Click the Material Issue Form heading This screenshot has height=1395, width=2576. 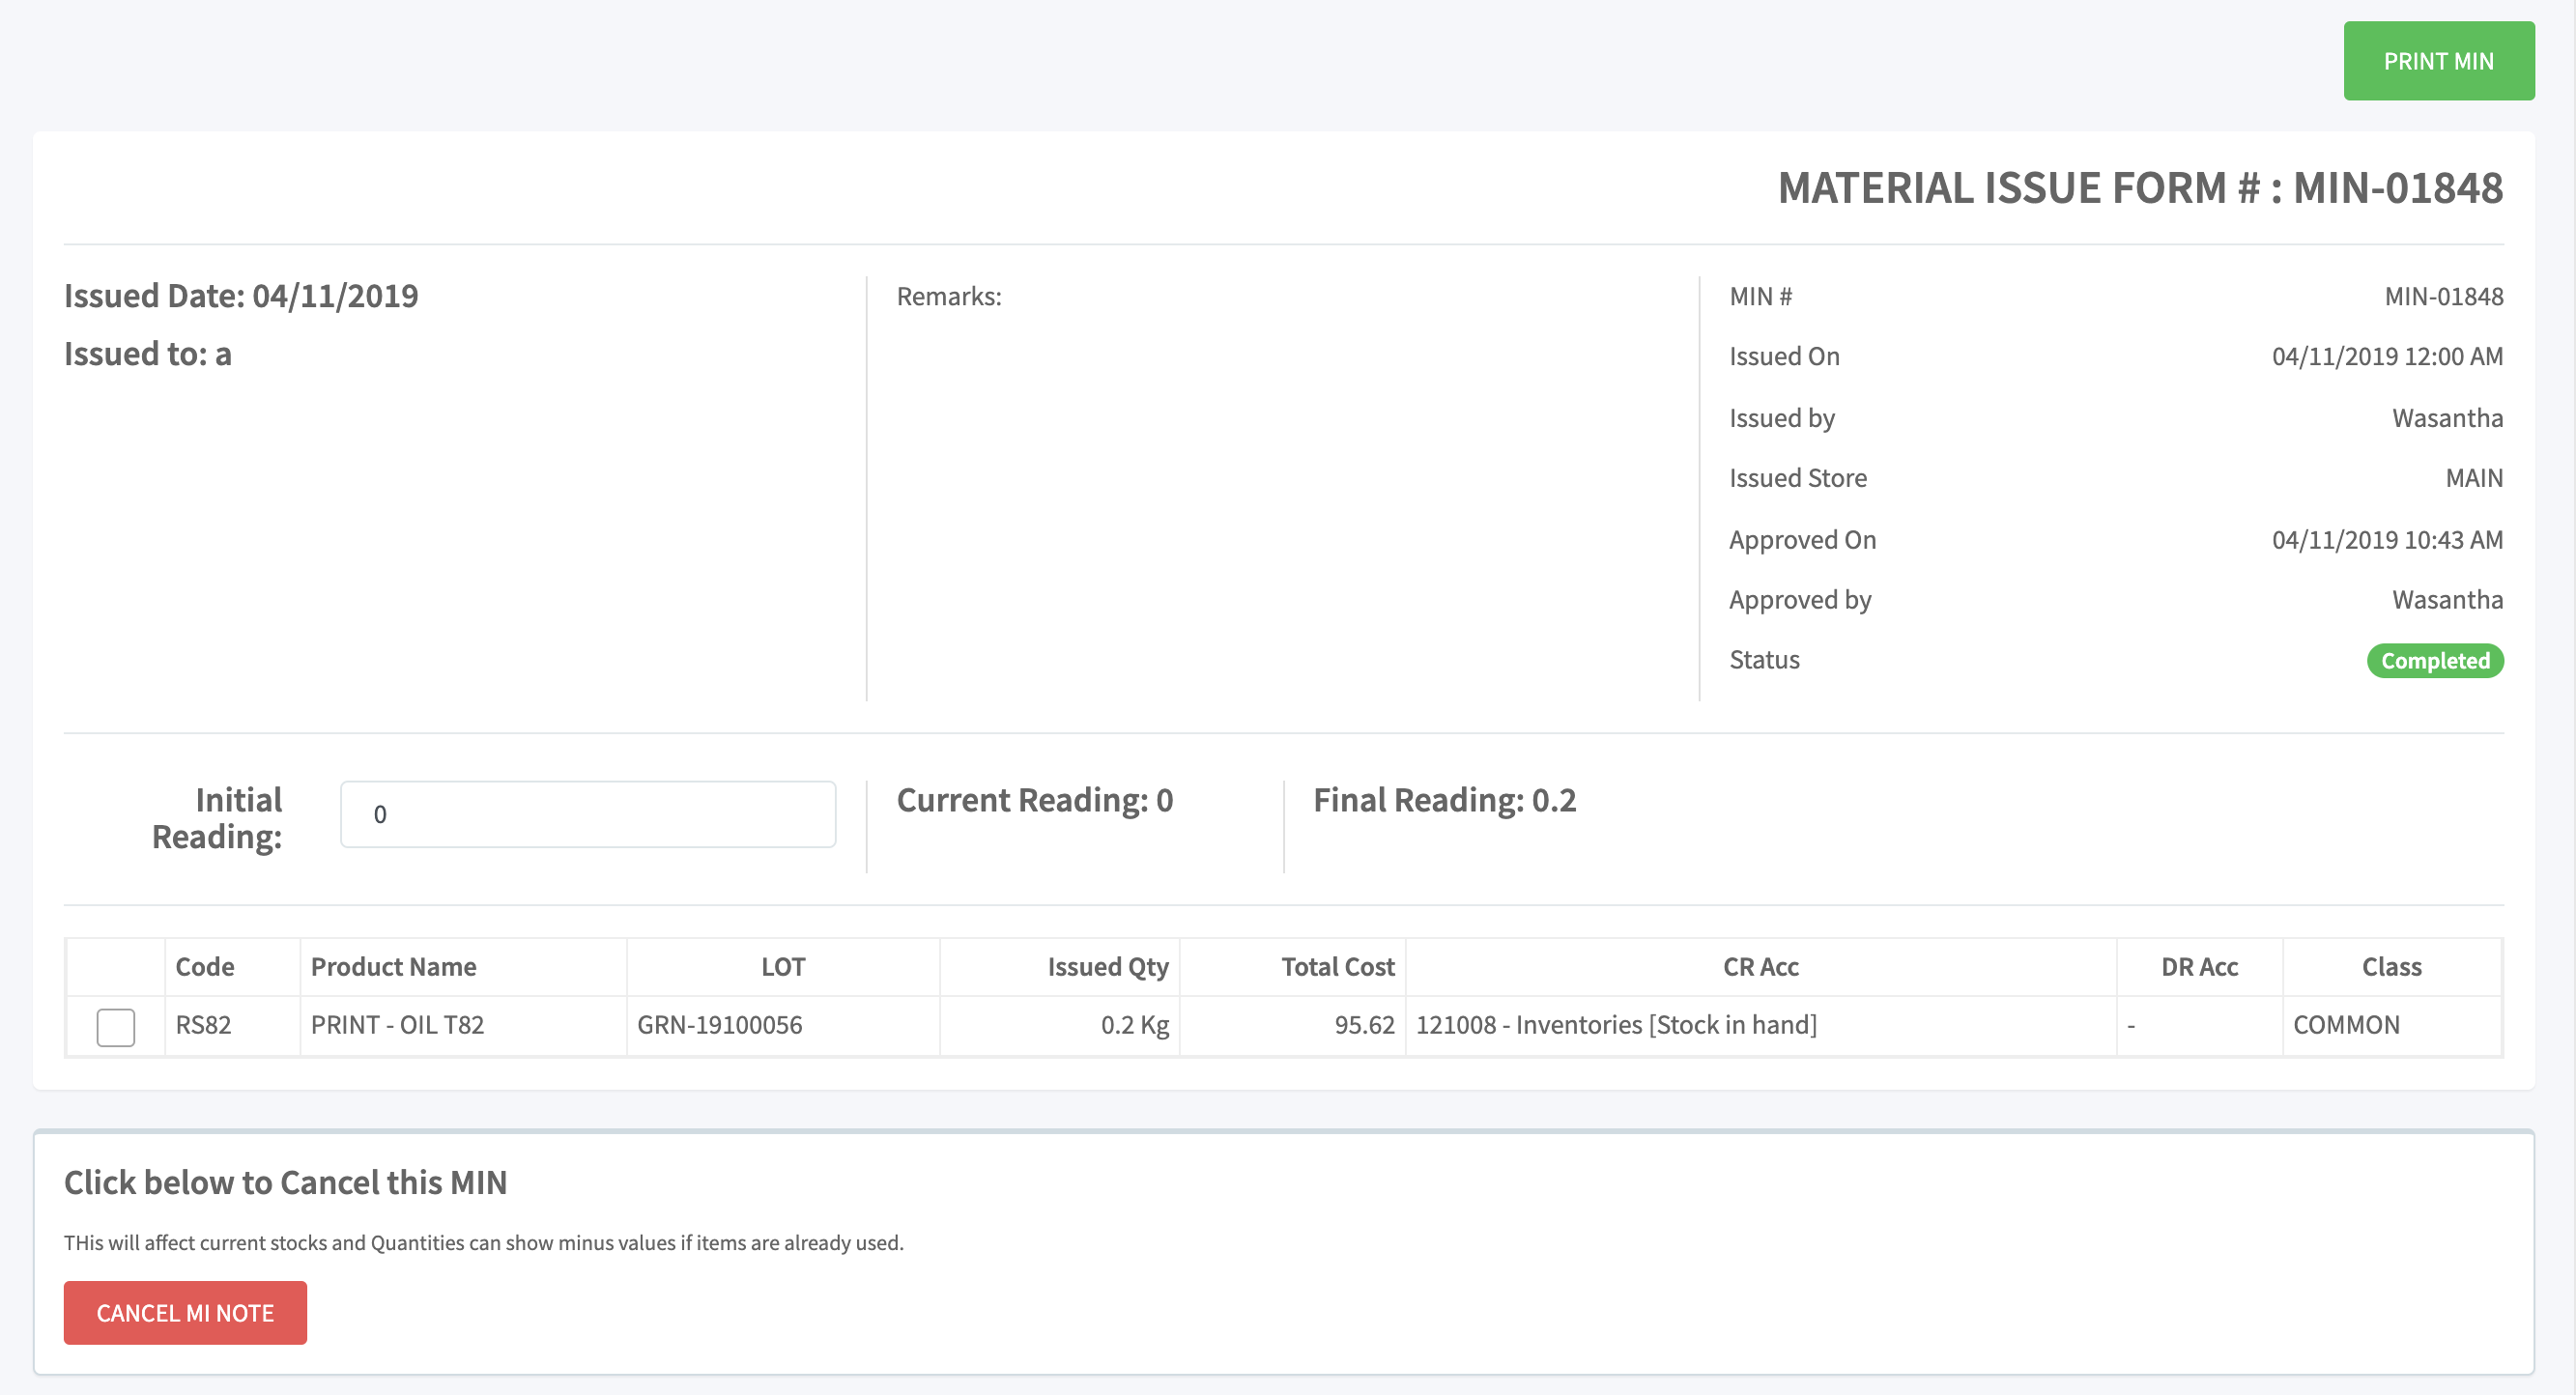pos(2139,188)
